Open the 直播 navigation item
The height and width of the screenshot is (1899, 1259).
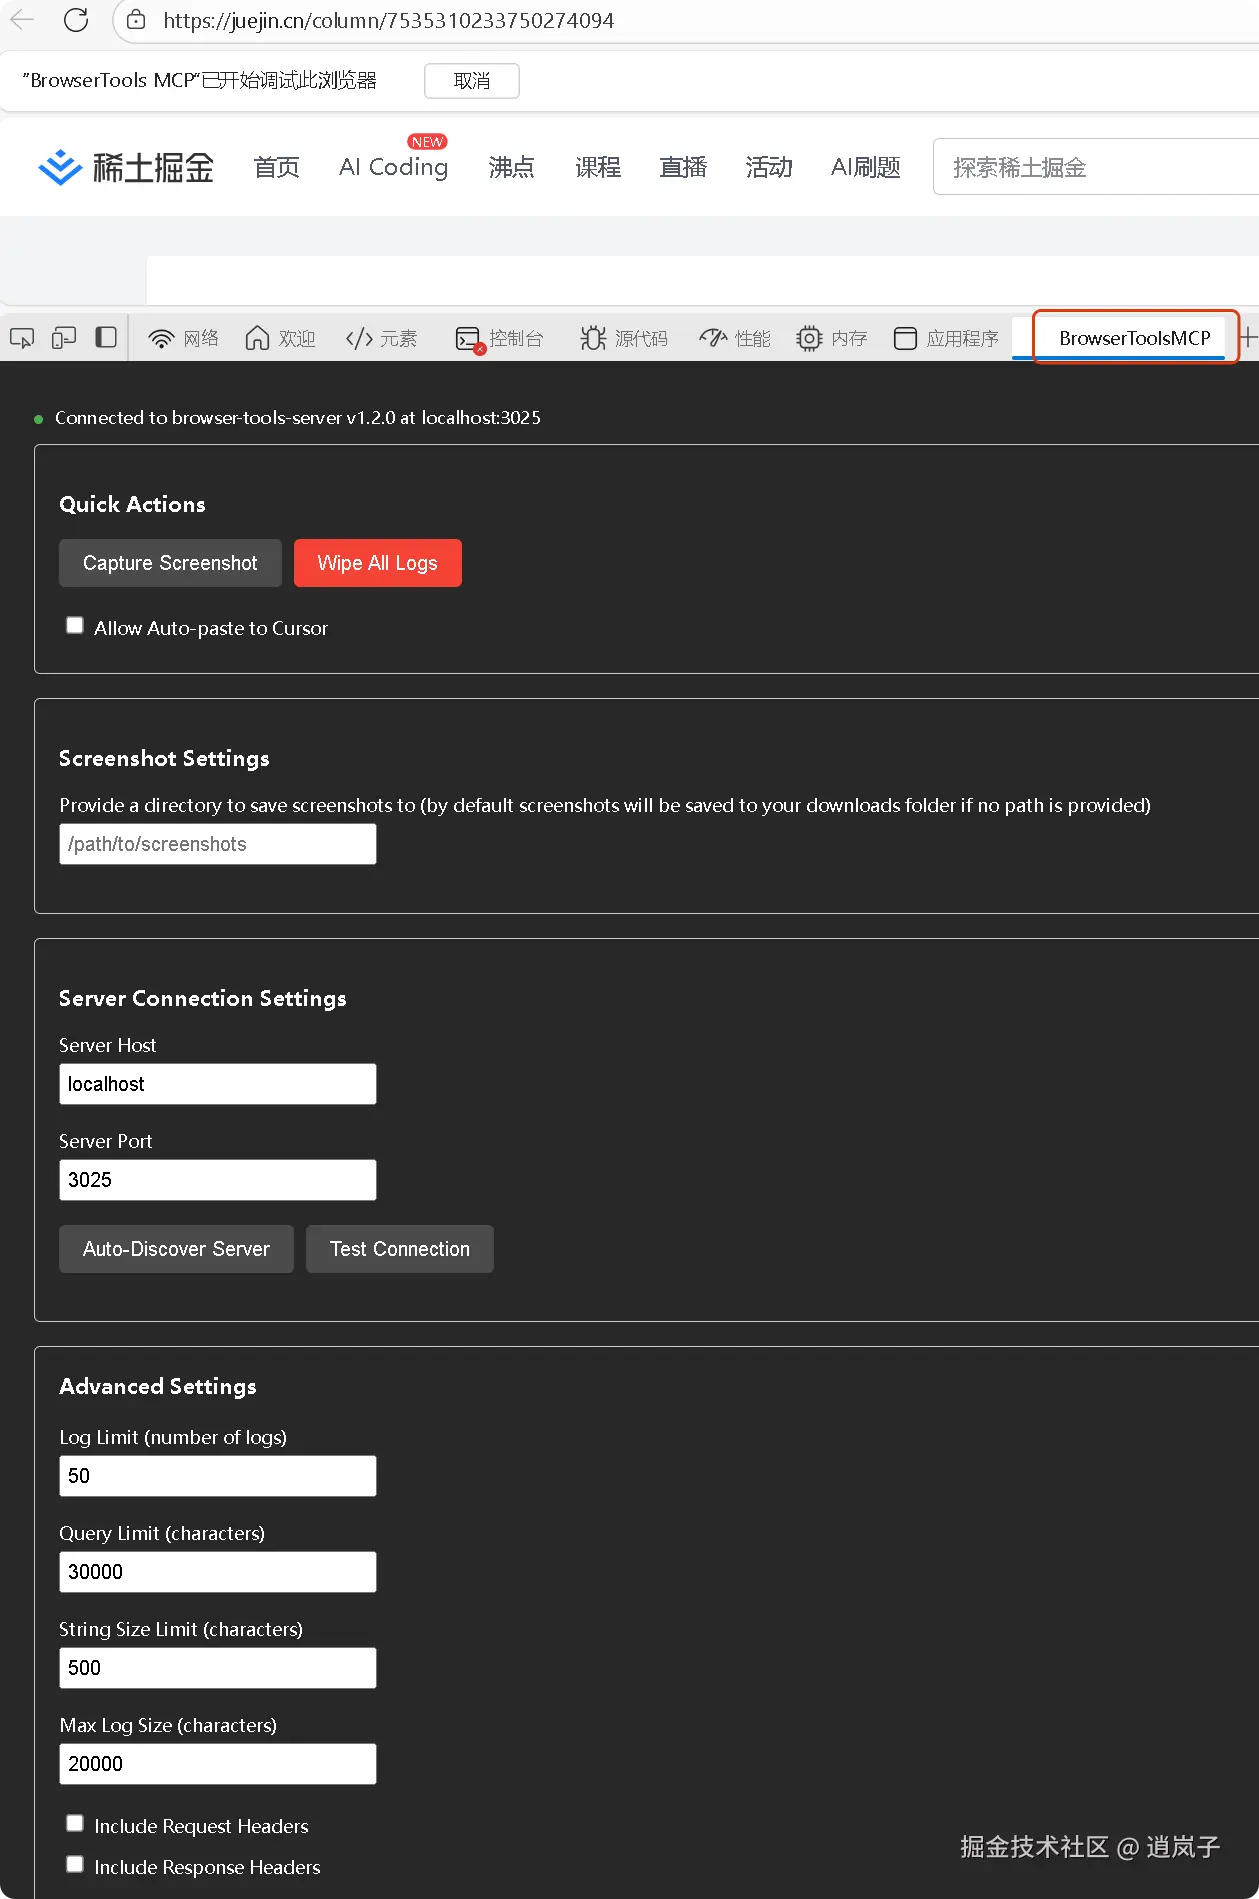683,167
